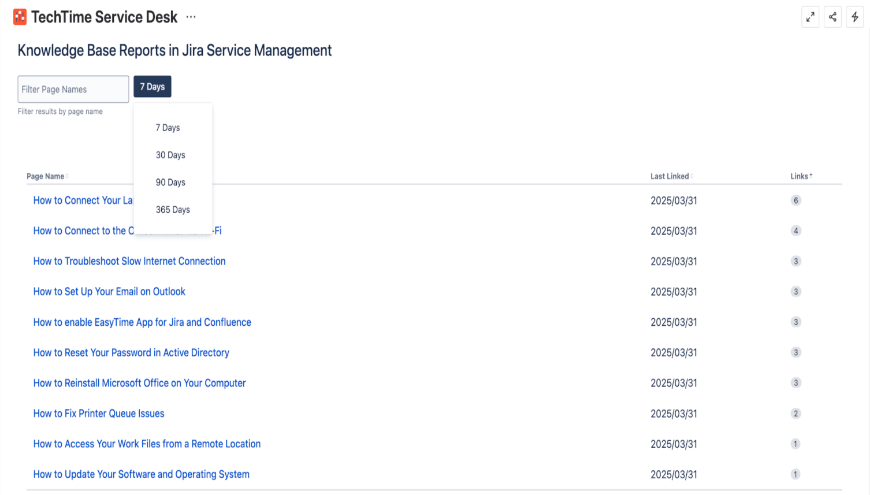The height and width of the screenshot is (495, 870).
Task: Open How to Troubleshoot Slow Internet Connection
Action: coord(129,261)
